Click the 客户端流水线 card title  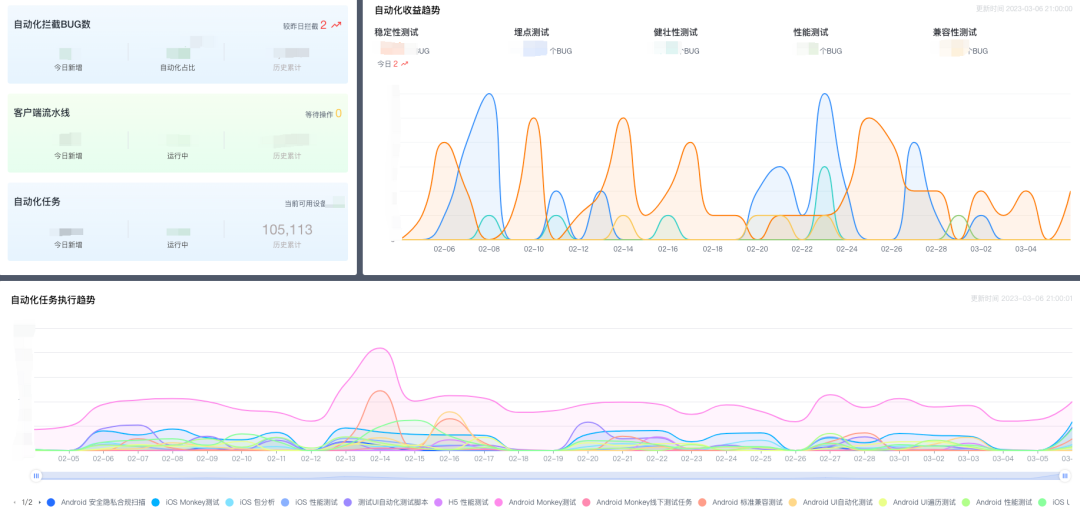tap(42, 113)
